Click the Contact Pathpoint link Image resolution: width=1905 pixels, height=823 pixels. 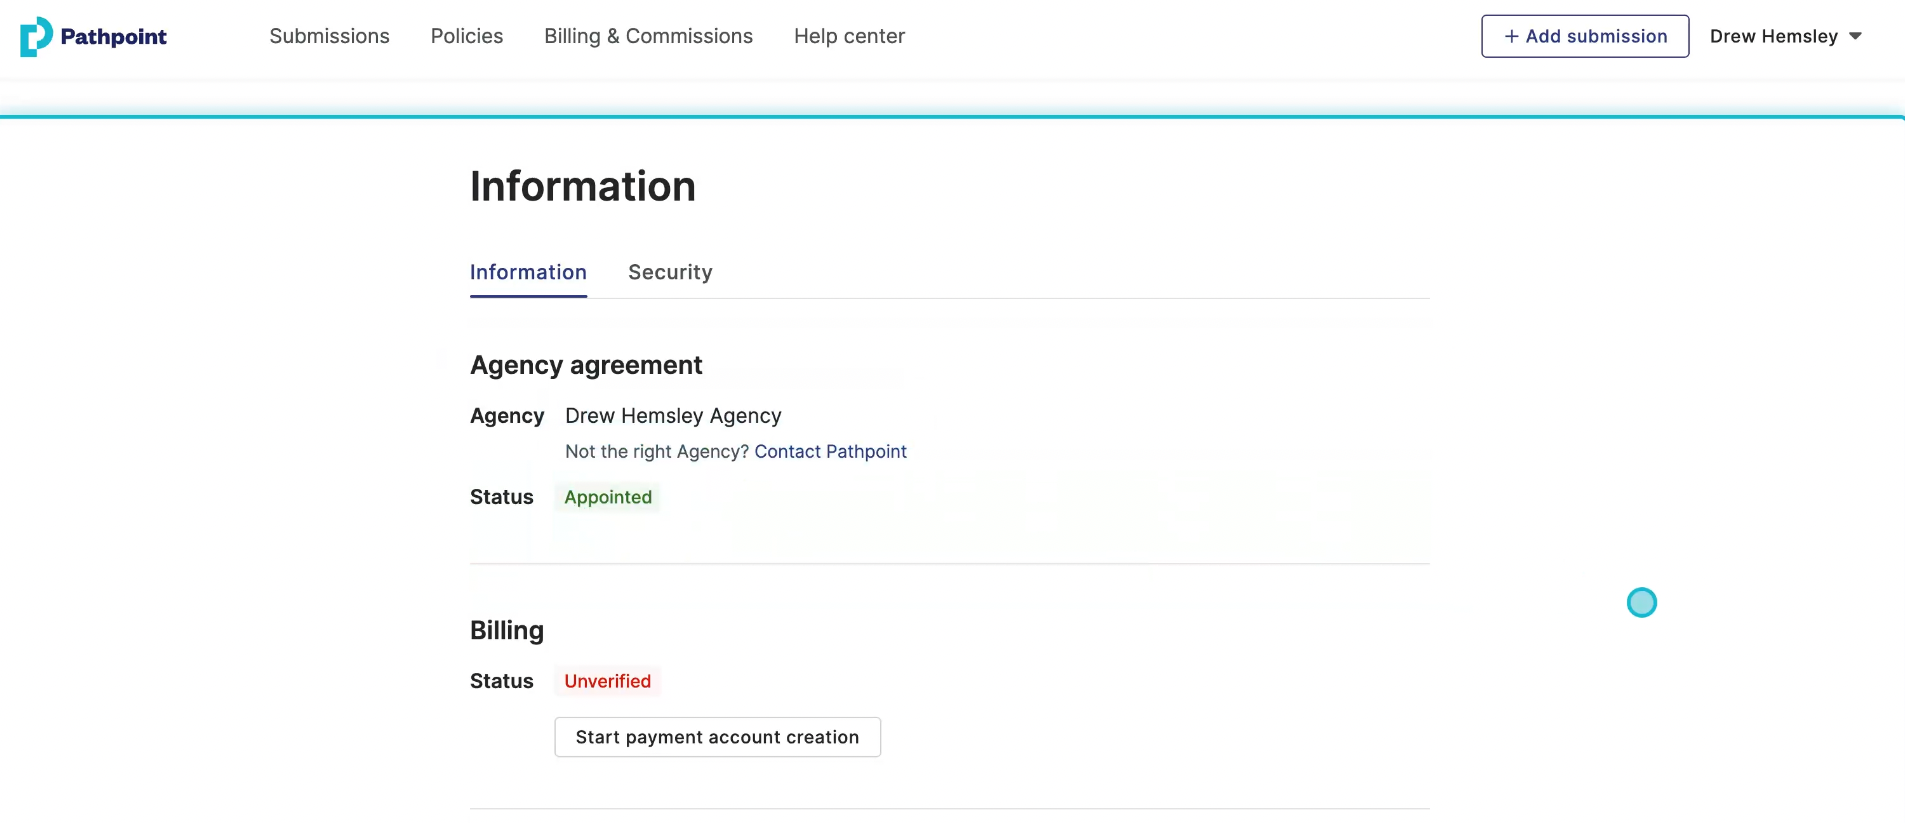point(830,451)
